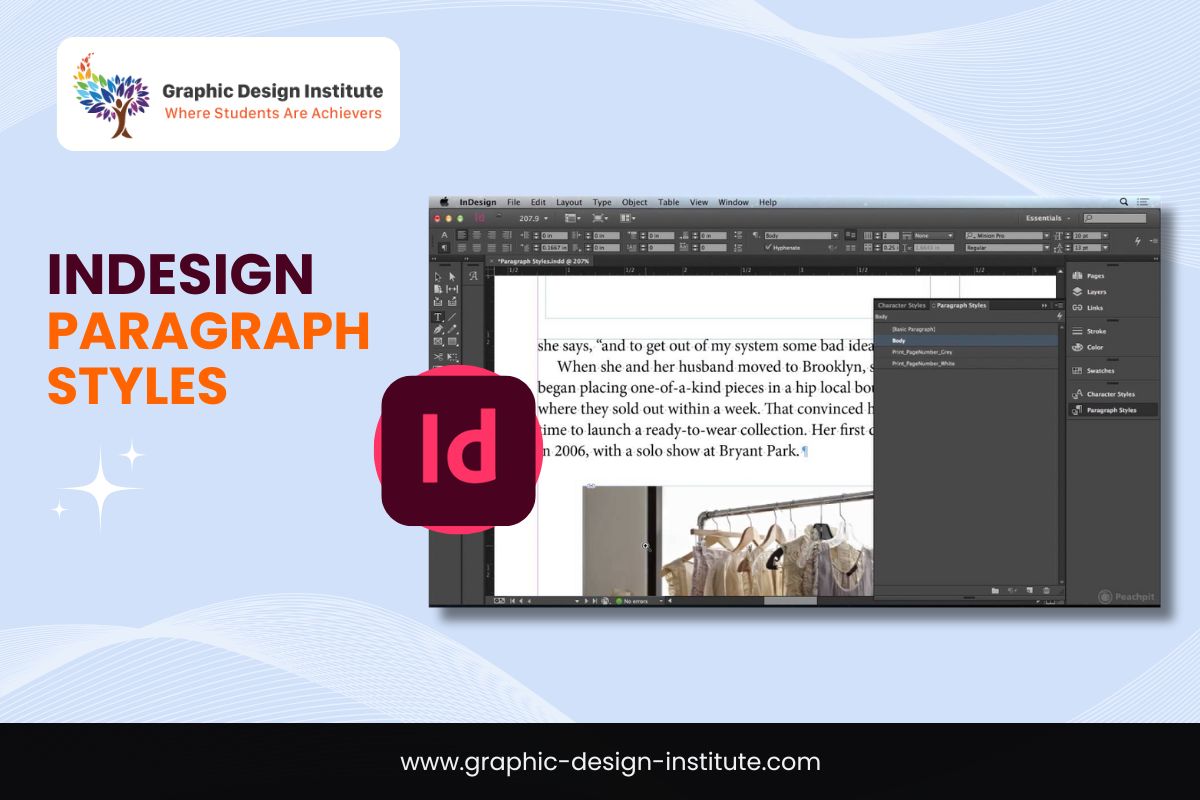Viewport: 1200px width, 800px height.
Task: Open the Essentials workspace dropdown
Action: pyautogui.click(x=1044, y=217)
